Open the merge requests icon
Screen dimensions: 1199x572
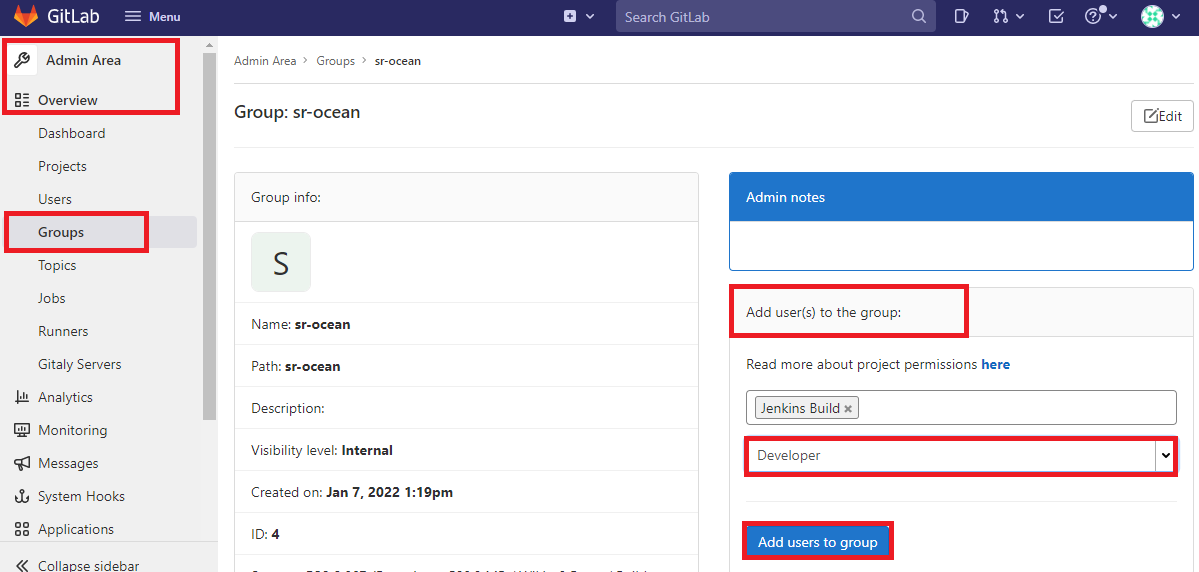click(x=1000, y=16)
